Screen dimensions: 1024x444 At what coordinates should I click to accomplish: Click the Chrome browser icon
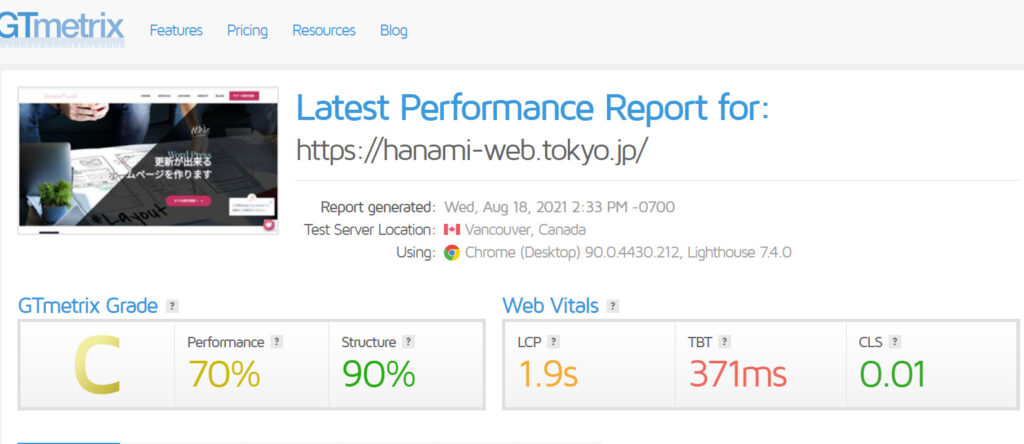[x=452, y=253]
